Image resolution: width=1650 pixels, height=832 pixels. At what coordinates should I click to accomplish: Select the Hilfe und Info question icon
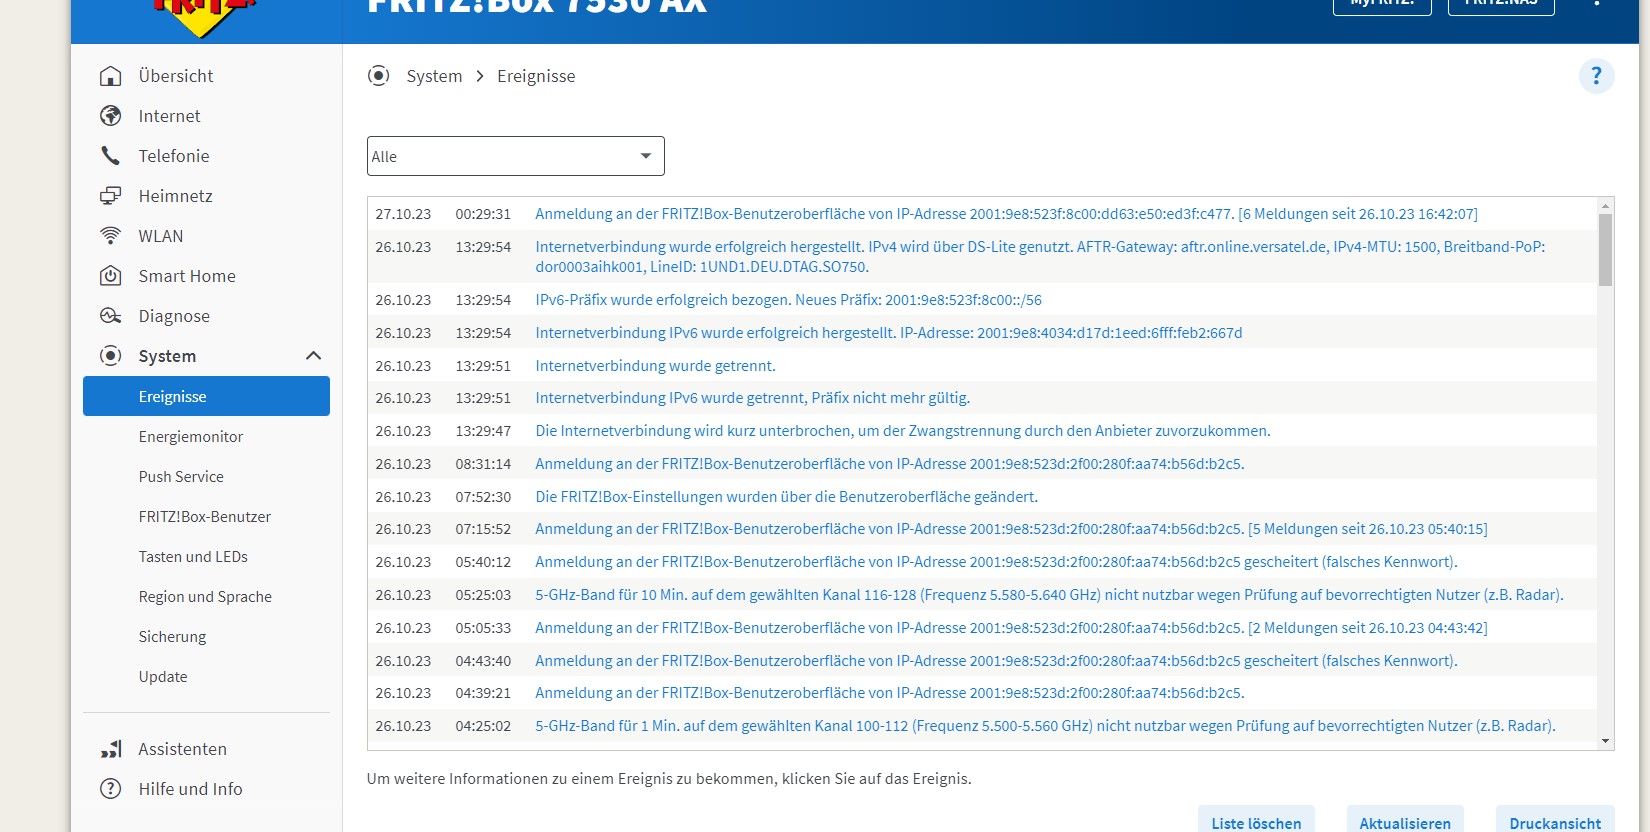point(111,789)
